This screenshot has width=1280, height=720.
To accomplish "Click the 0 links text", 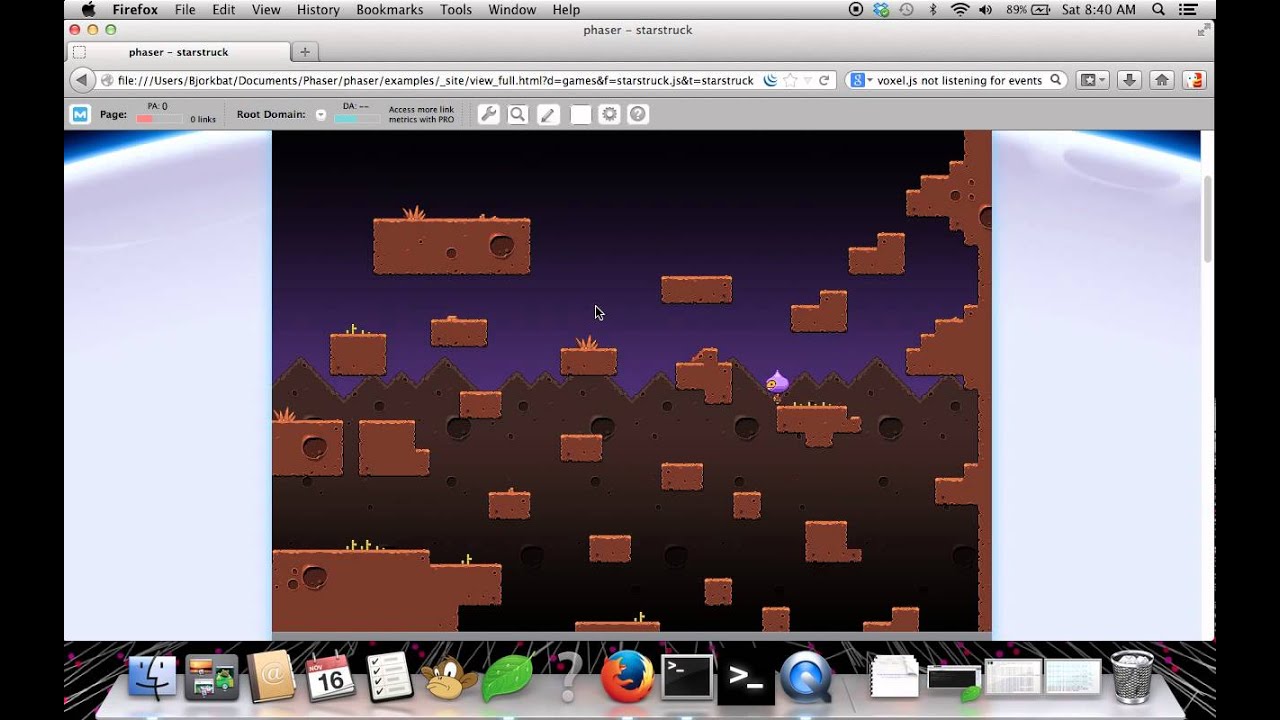I will (x=203, y=119).
